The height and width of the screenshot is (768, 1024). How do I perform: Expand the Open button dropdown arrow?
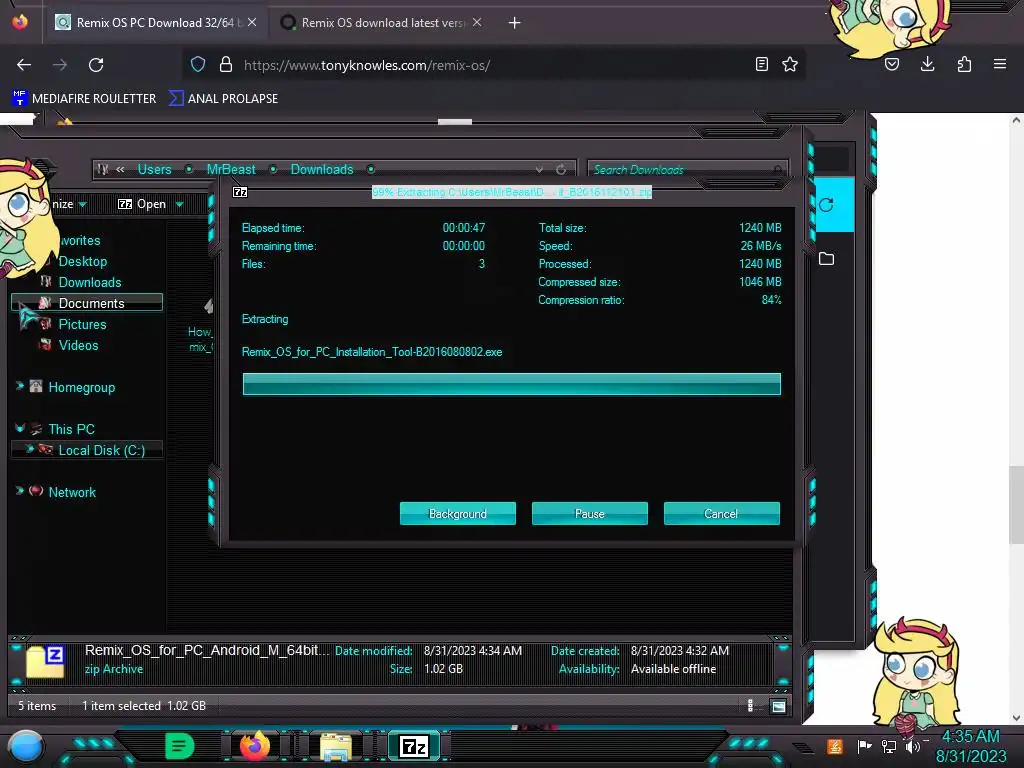[x=180, y=204]
